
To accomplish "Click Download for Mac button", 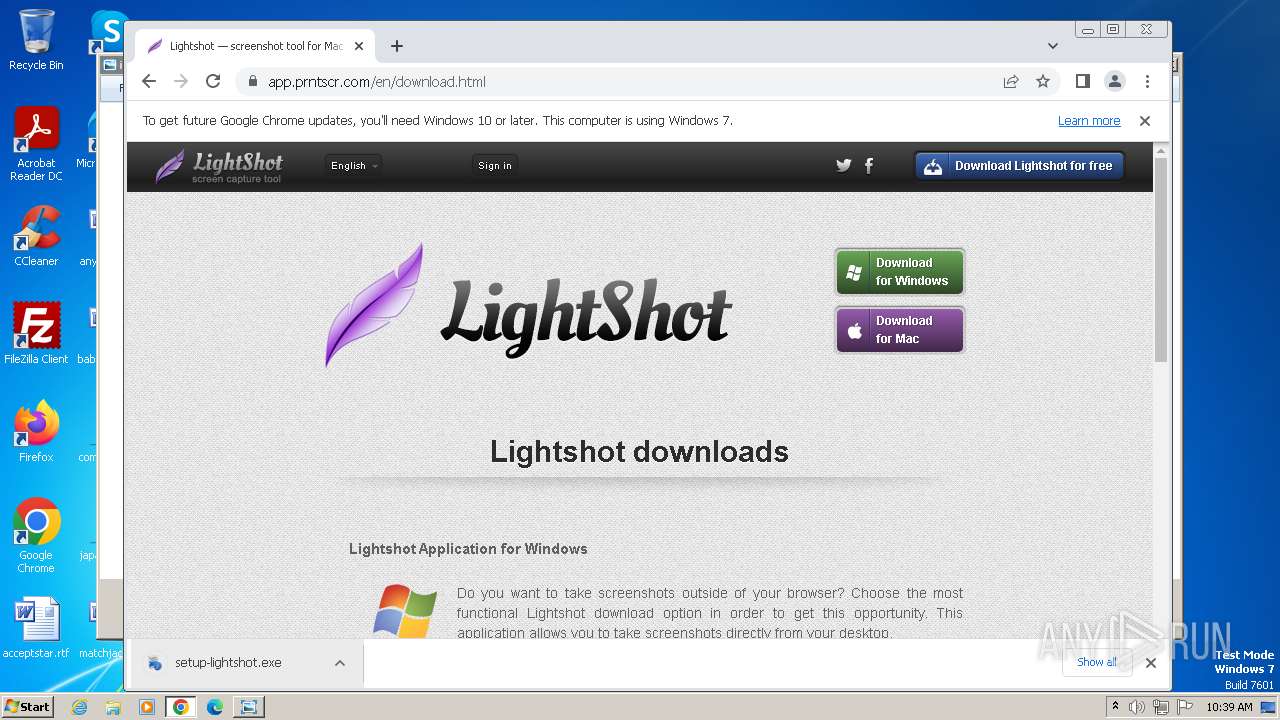I will (900, 330).
